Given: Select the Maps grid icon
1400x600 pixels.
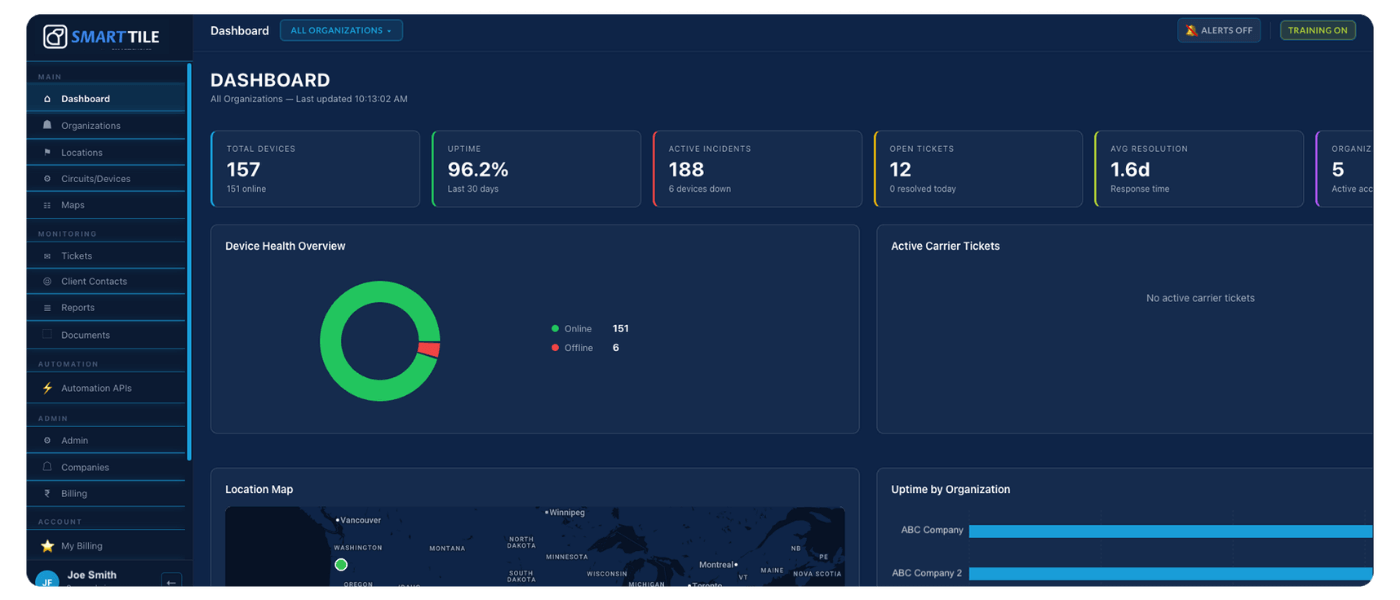Looking at the screenshot, I should tap(46, 204).
